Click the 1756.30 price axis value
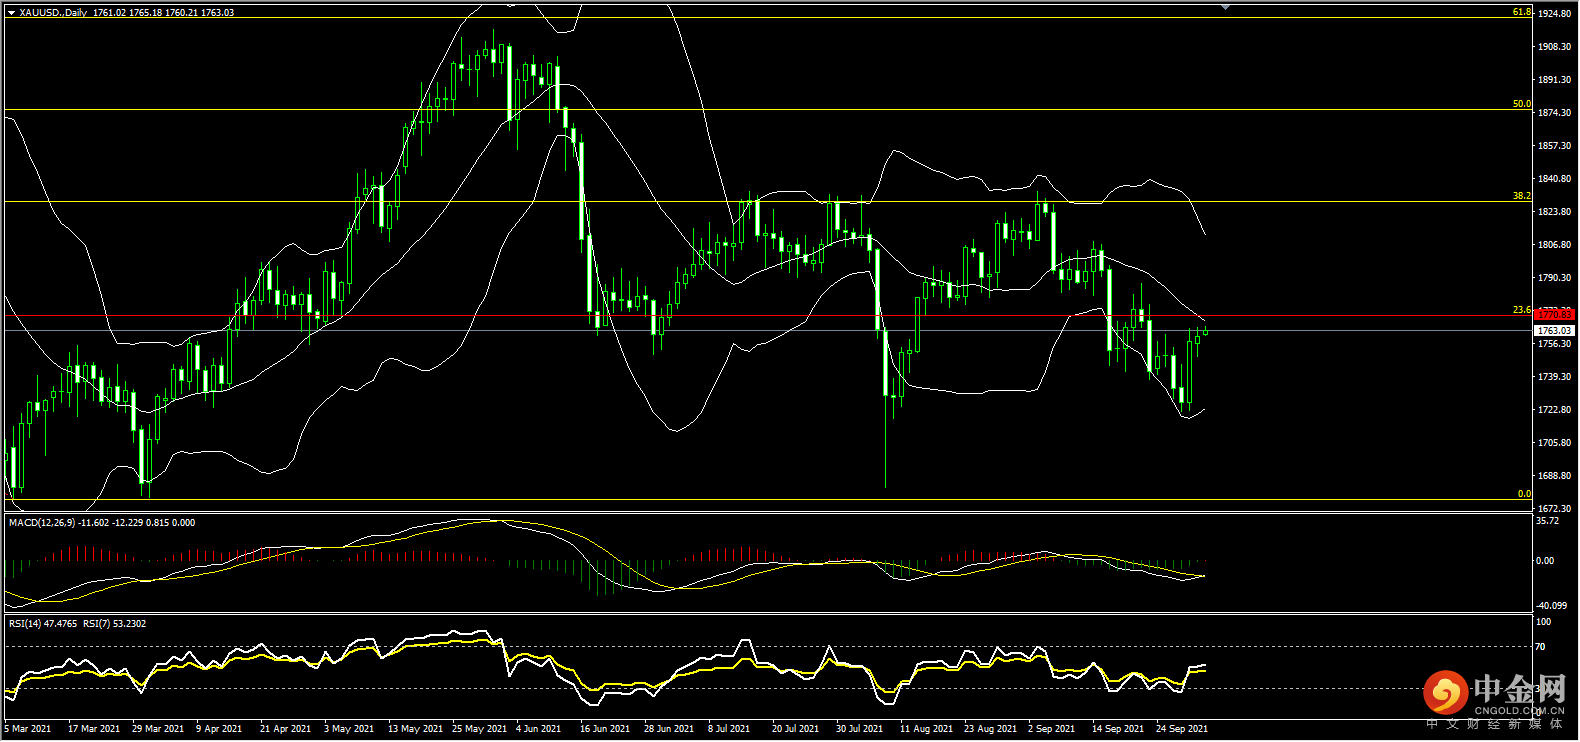 point(1554,344)
